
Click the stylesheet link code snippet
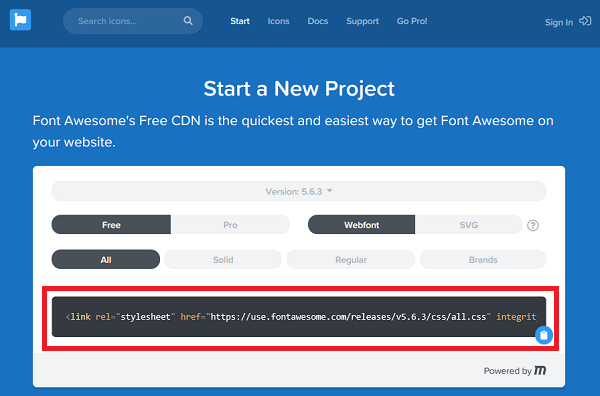[299, 317]
